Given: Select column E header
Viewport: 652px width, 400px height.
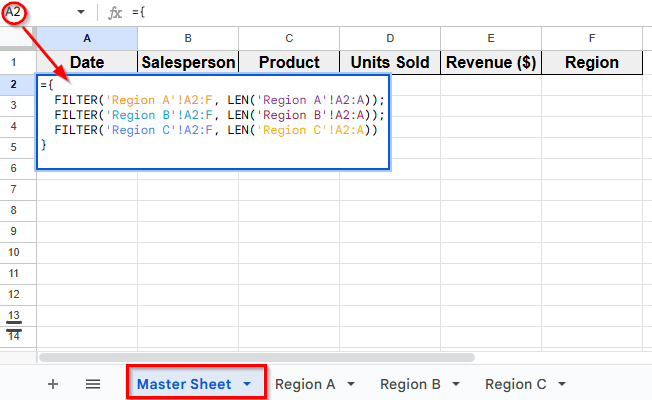Looking at the screenshot, I should point(491,39).
